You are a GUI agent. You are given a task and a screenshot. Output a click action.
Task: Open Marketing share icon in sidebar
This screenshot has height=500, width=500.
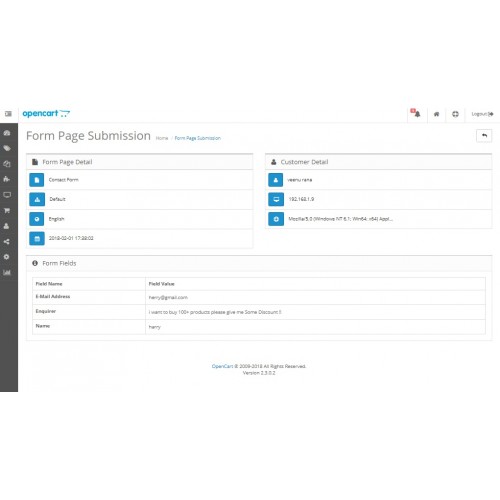[x=6, y=241]
